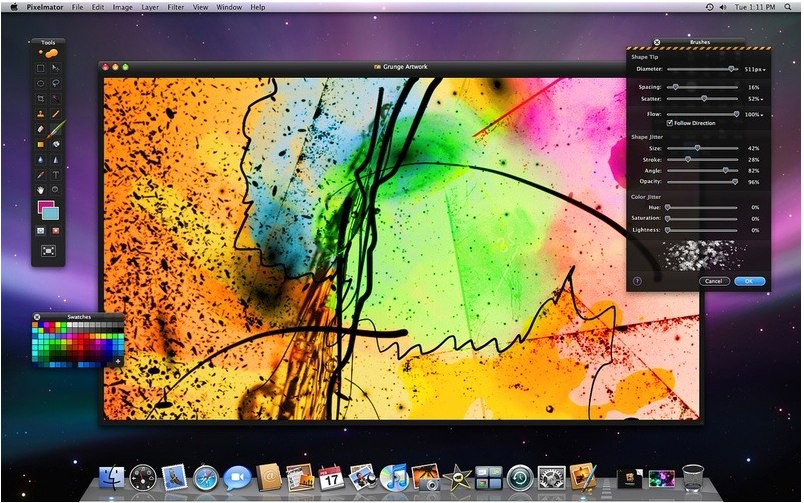Toggle the red mask mode button in Tools
This screenshot has height=503, width=804.
click(x=56, y=231)
